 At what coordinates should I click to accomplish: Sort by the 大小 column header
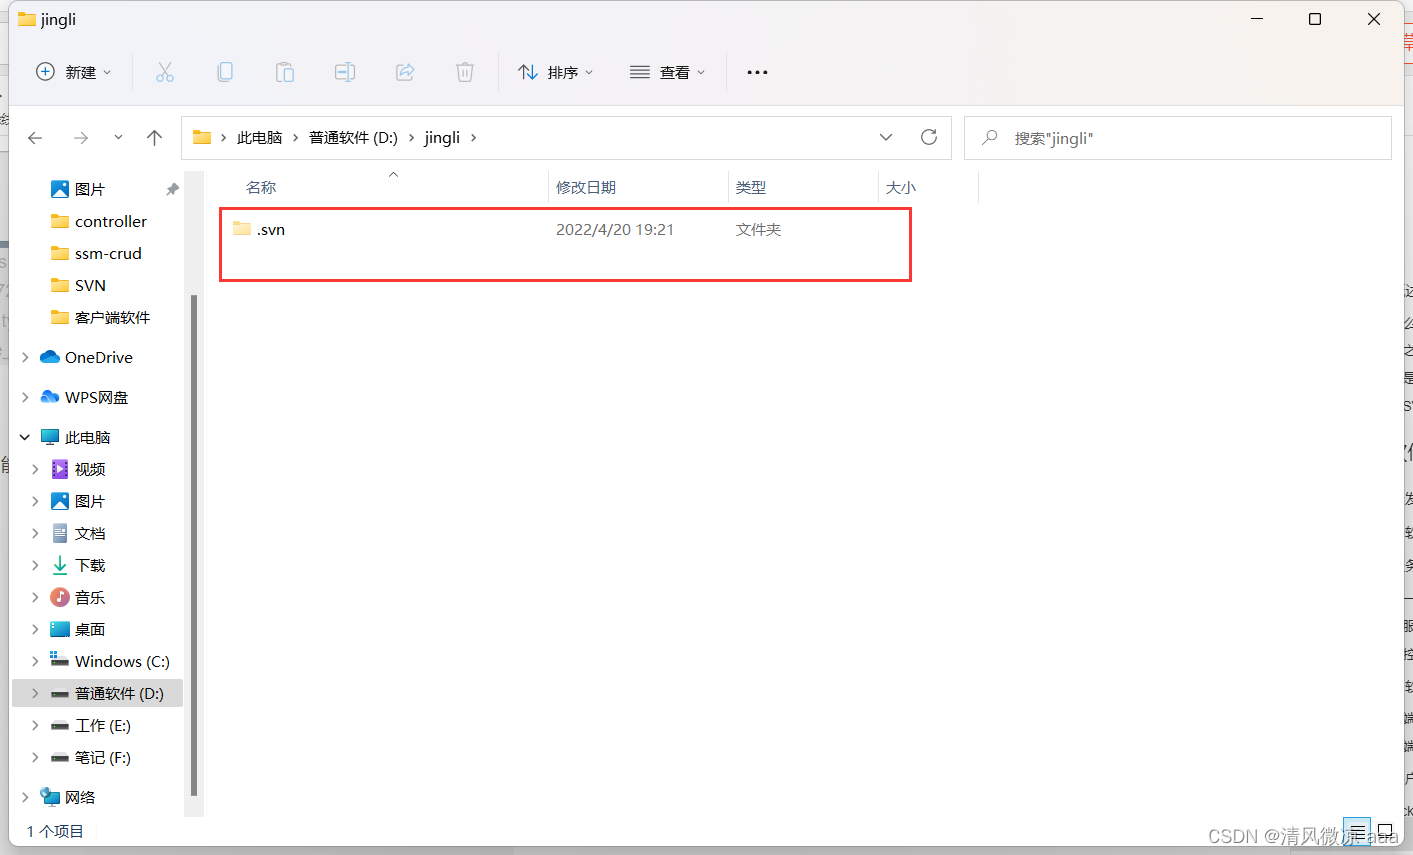click(x=901, y=187)
